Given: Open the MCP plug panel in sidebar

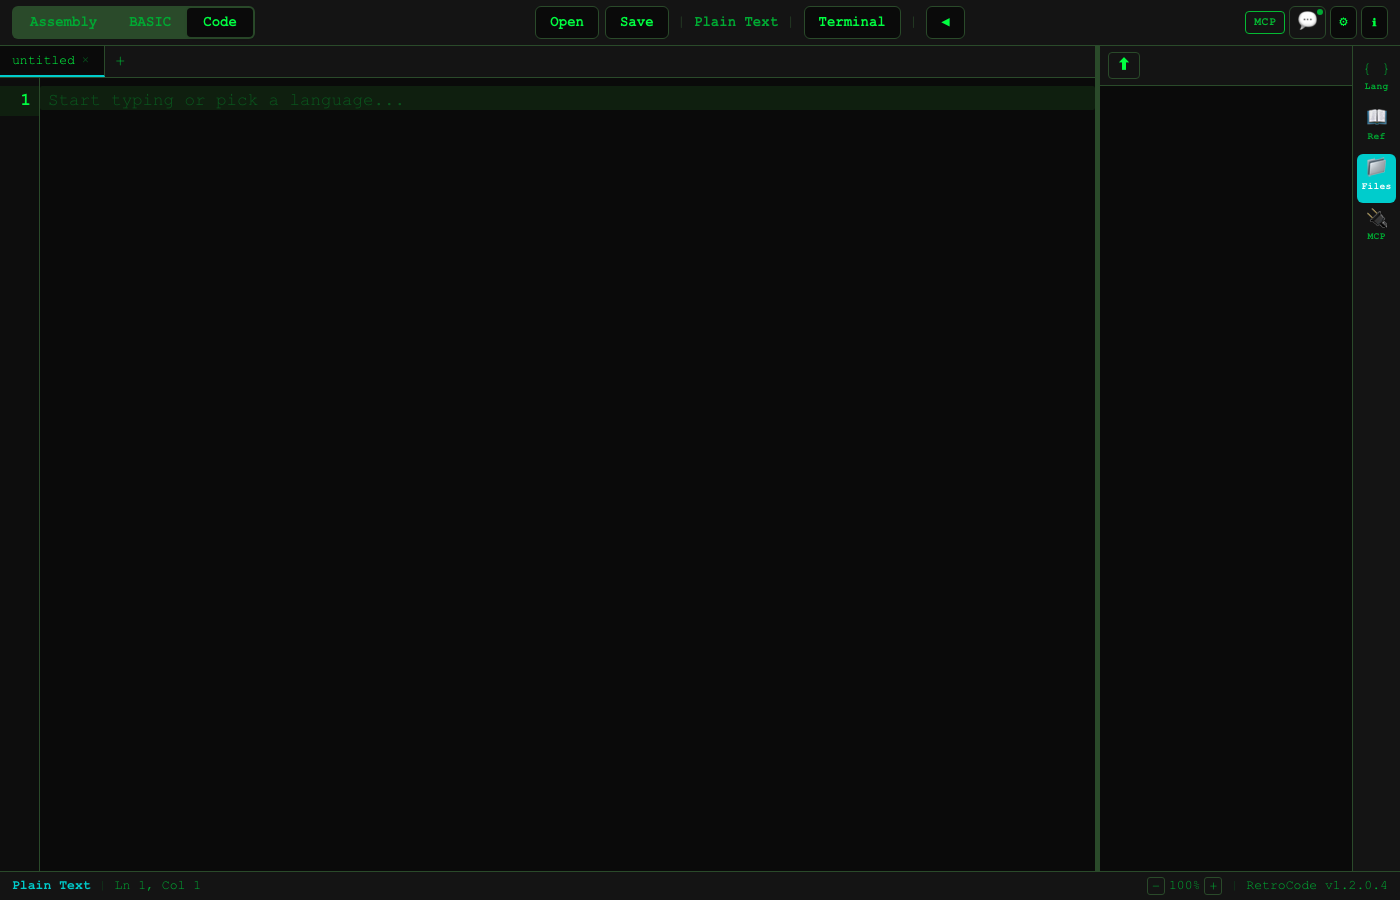Looking at the screenshot, I should pyautogui.click(x=1376, y=225).
